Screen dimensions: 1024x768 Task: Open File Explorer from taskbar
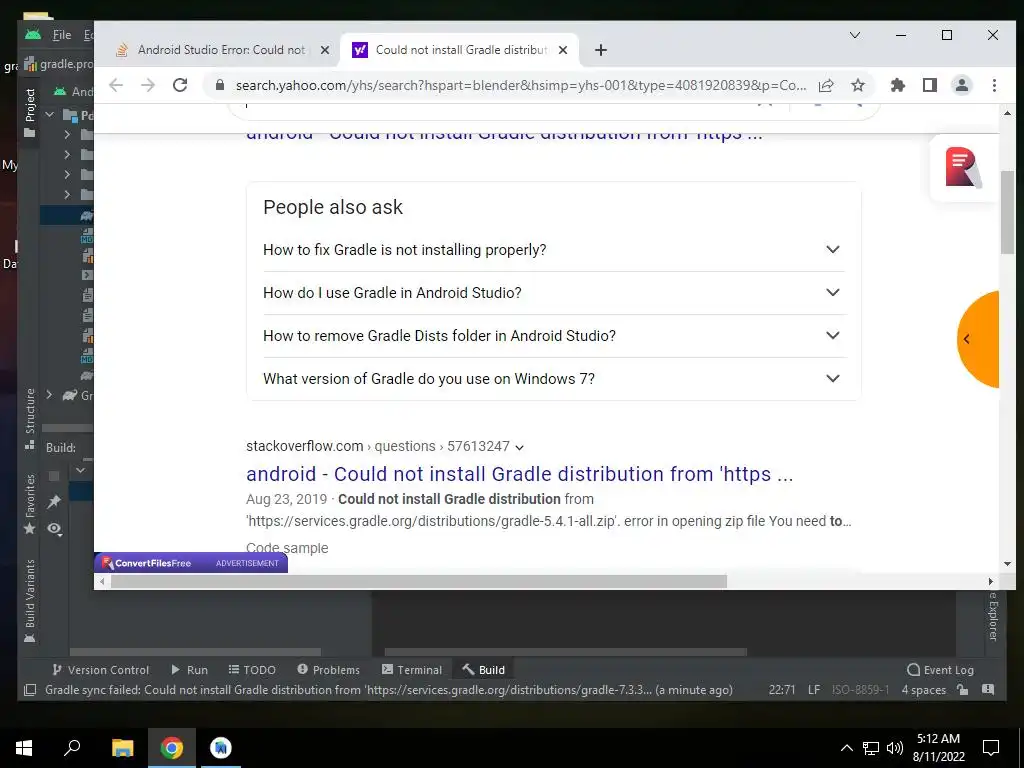pos(122,748)
